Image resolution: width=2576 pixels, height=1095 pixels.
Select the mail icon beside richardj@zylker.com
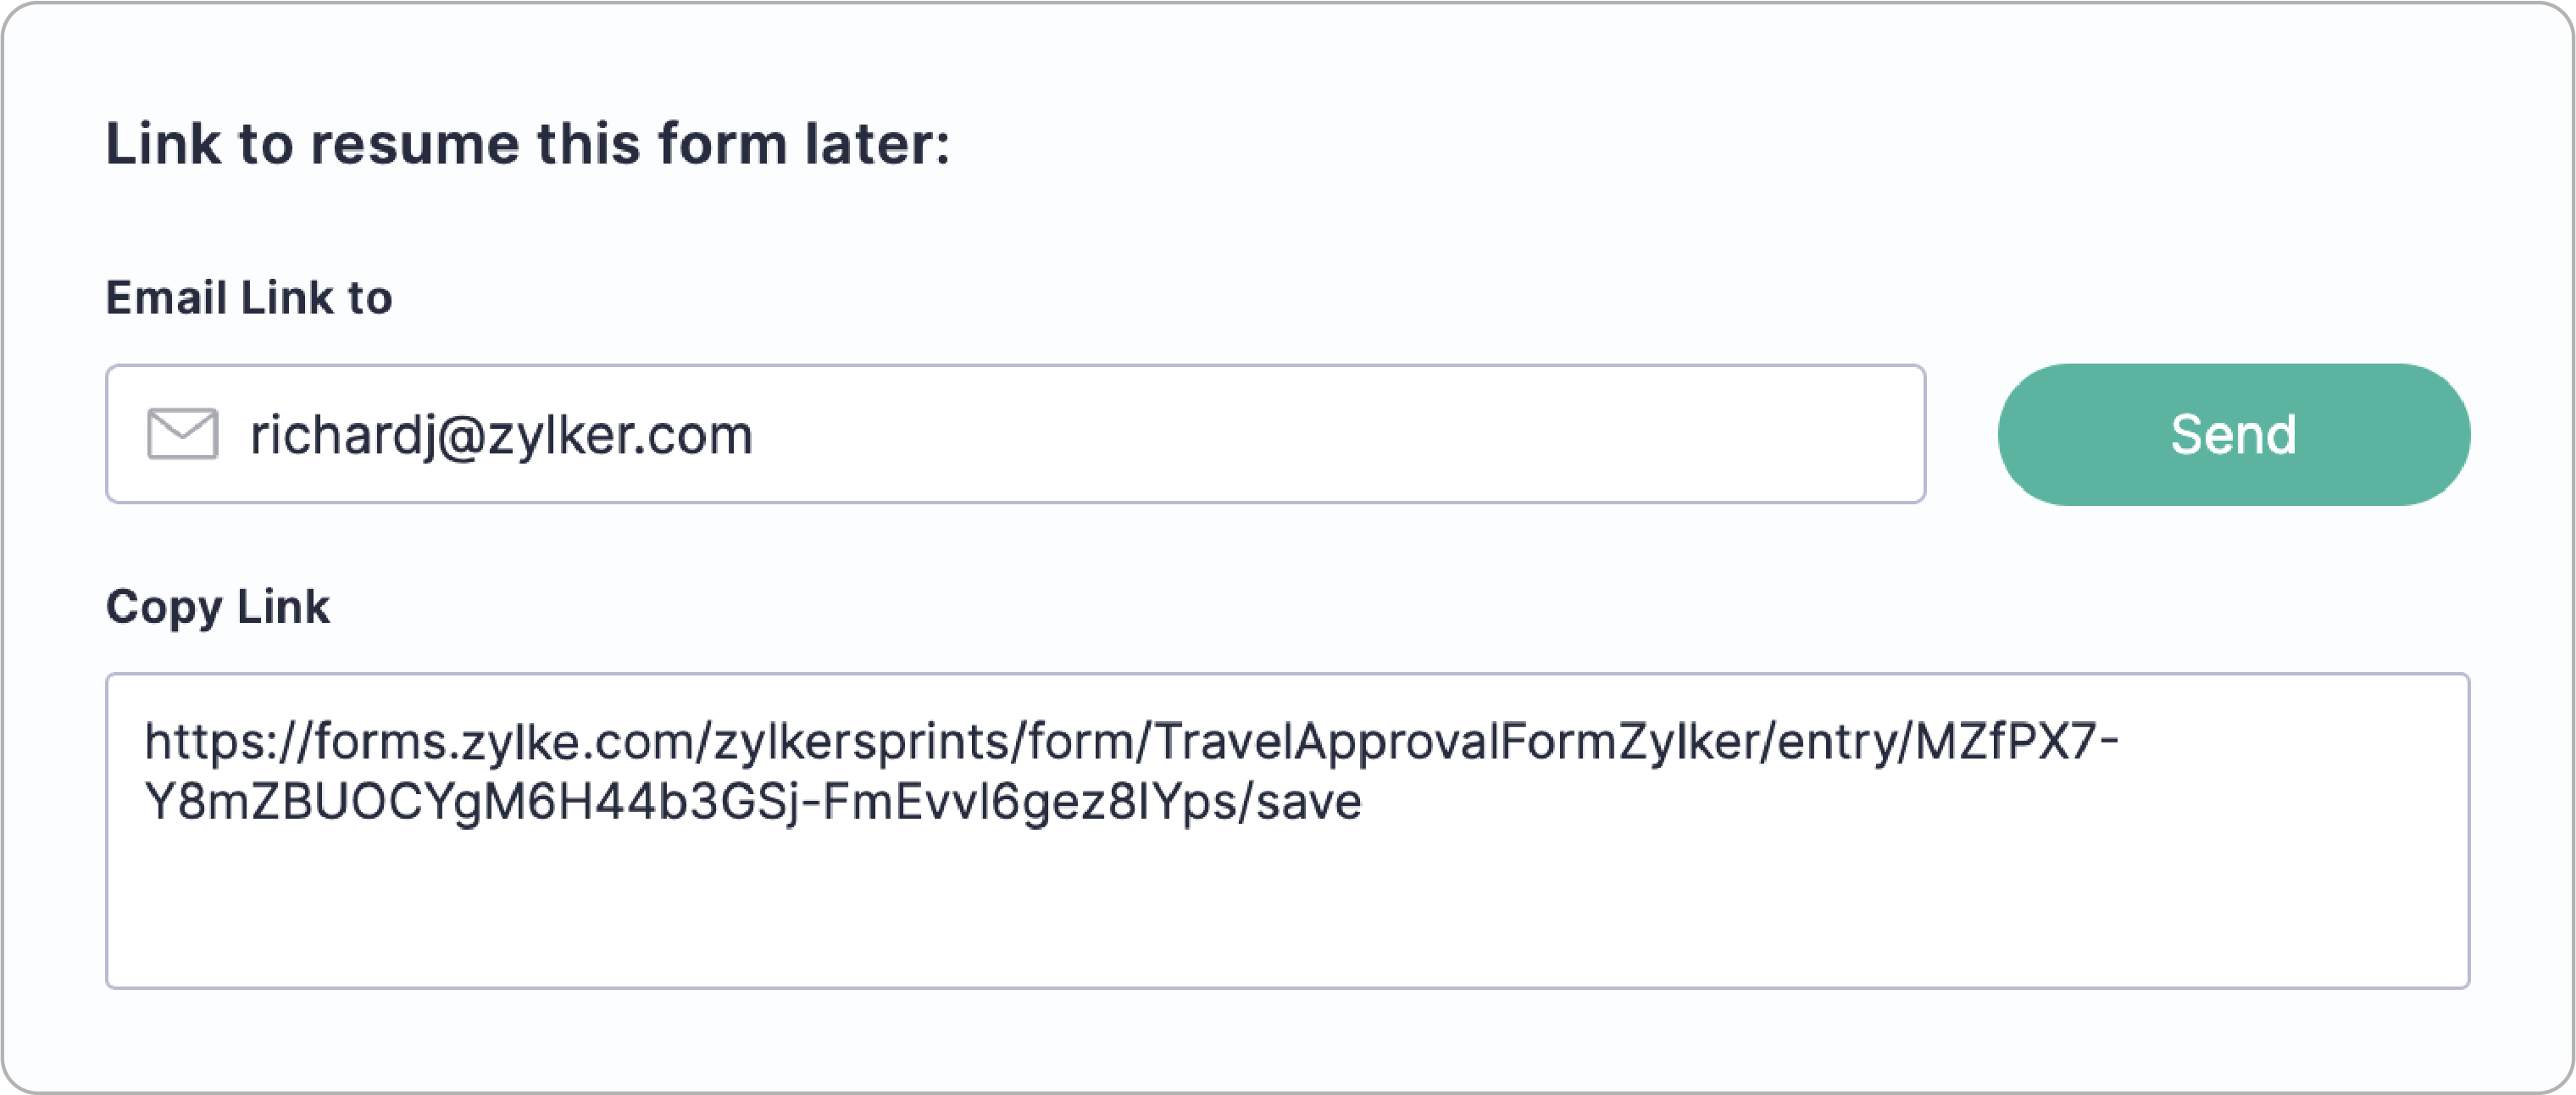pyautogui.click(x=182, y=434)
